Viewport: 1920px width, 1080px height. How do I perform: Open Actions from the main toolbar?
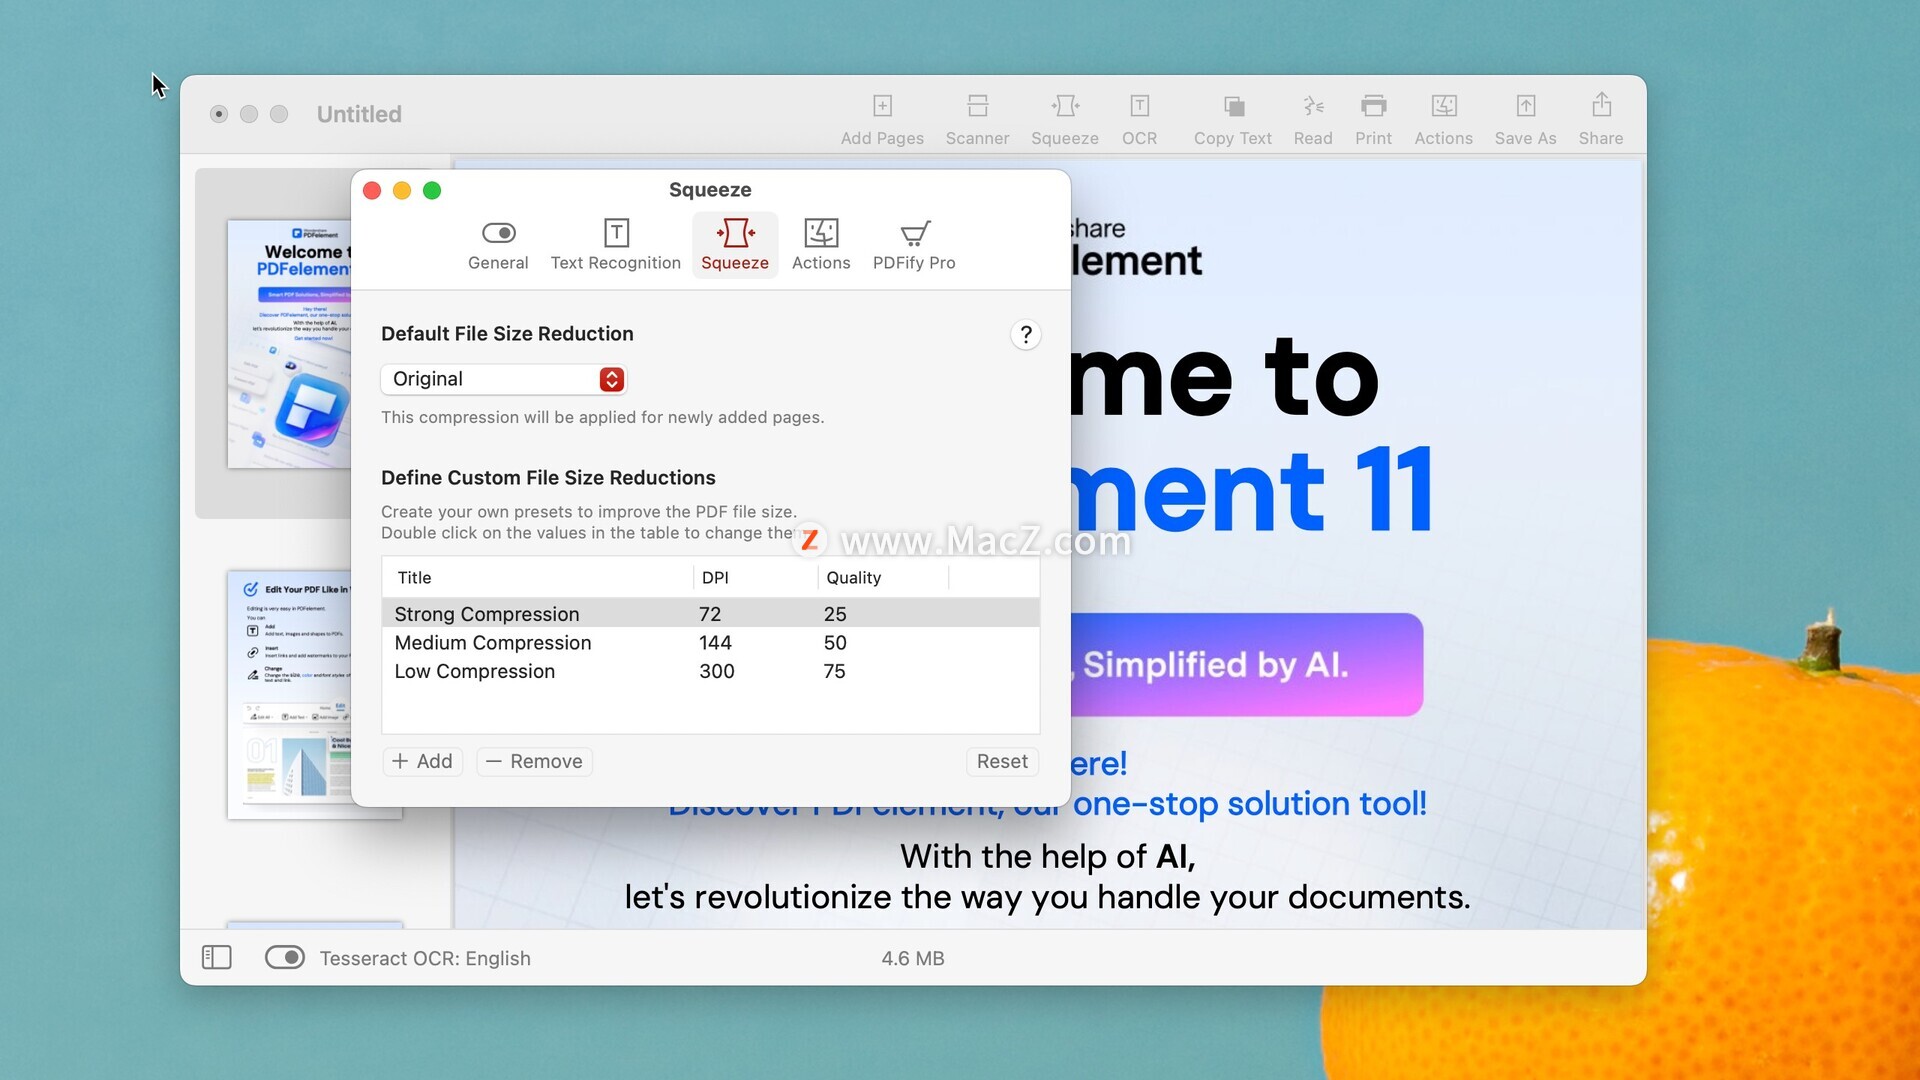tap(1443, 118)
